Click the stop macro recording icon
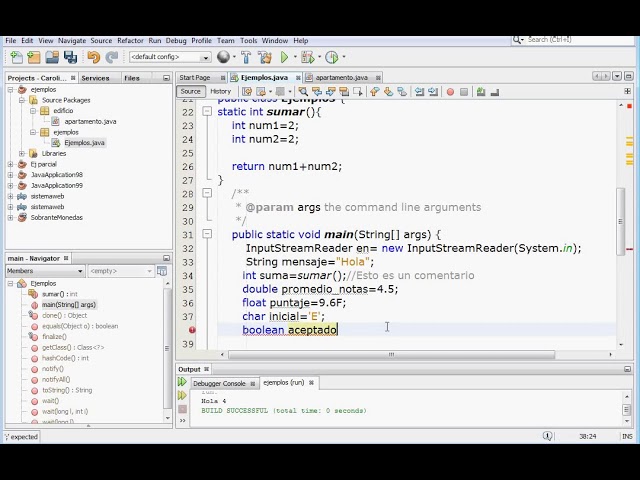This screenshot has height=480, width=640. point(464,92)
